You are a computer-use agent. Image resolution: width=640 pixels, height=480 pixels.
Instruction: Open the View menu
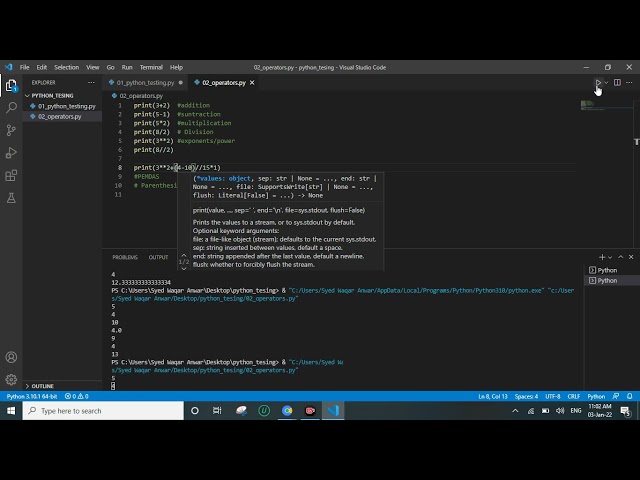[93, 67]
